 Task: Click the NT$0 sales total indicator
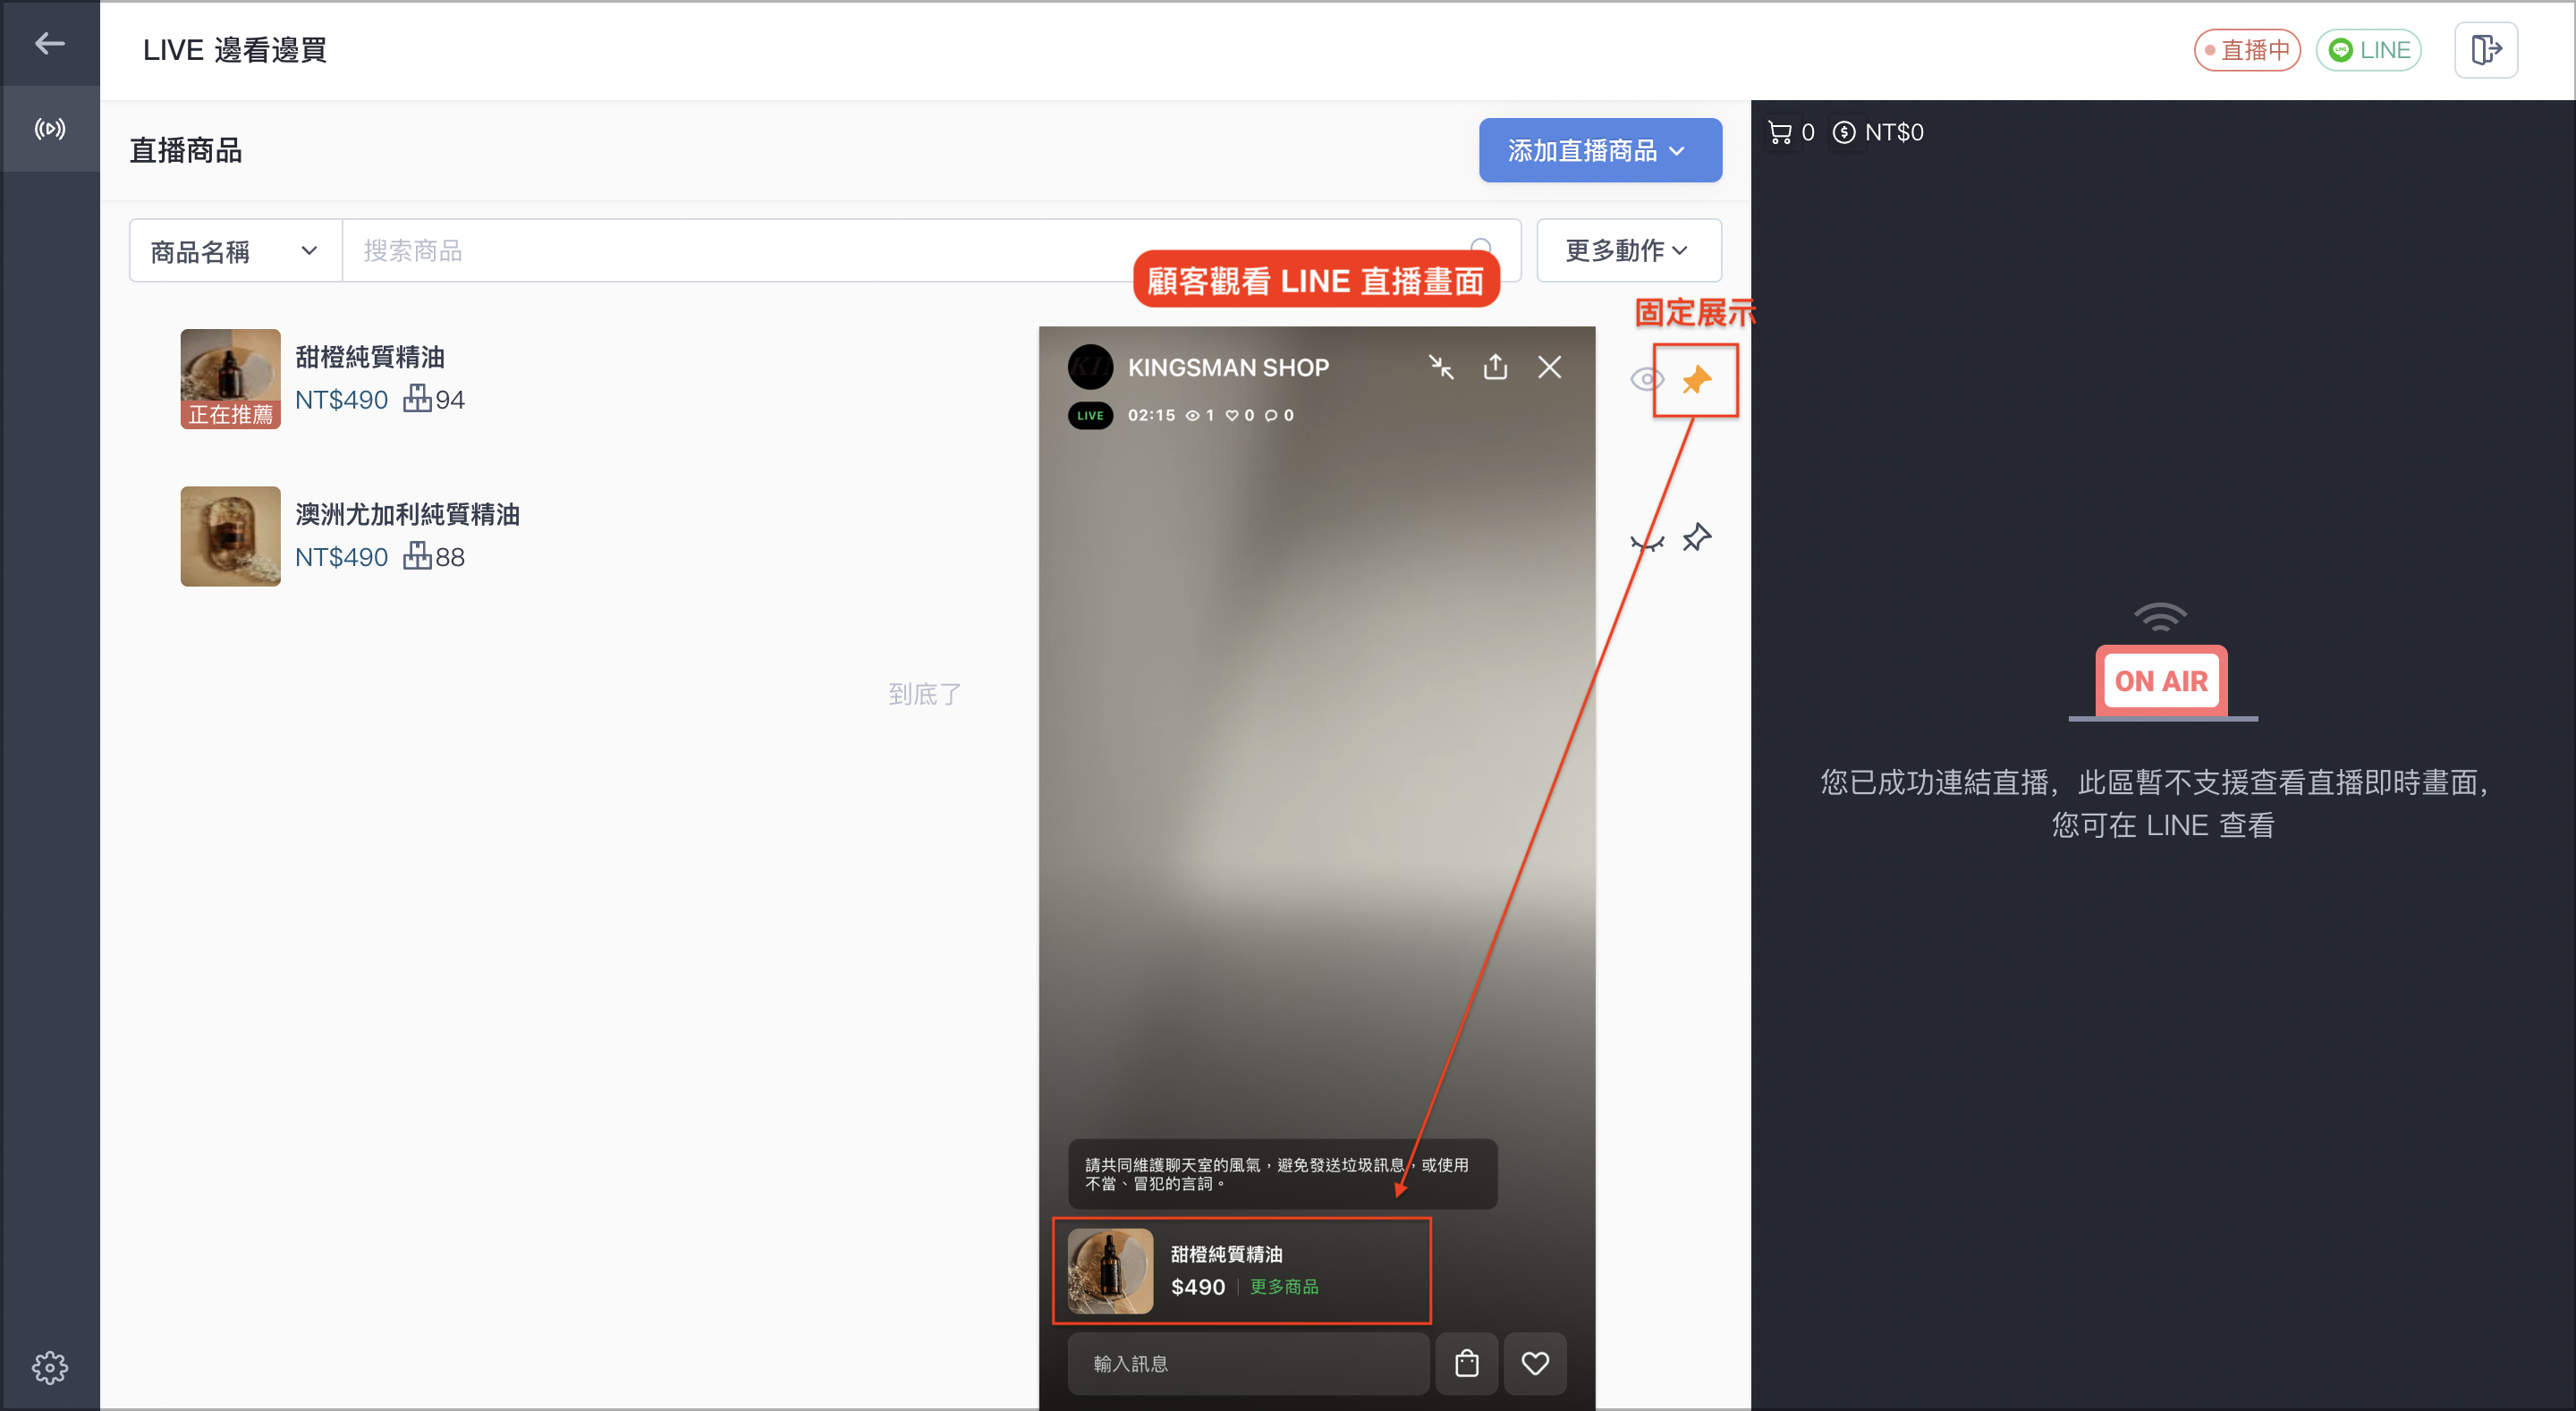(1878, 132)
